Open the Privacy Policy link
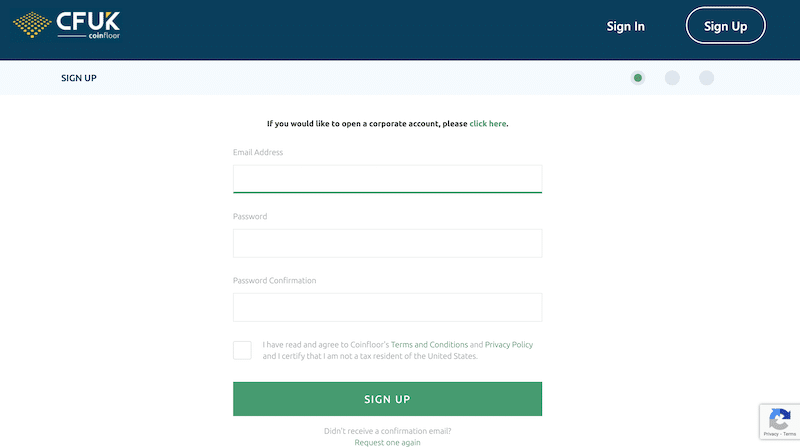 coord(509,344)
